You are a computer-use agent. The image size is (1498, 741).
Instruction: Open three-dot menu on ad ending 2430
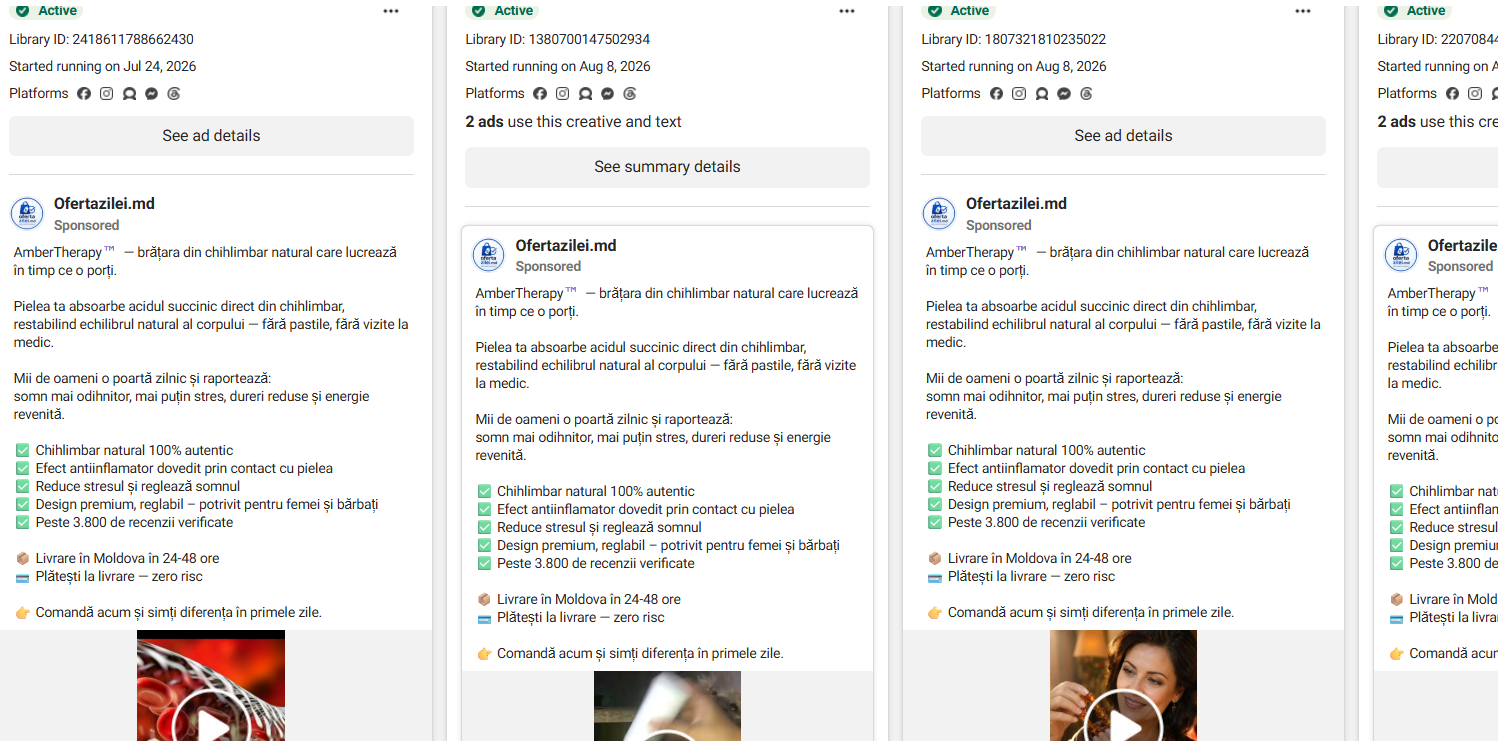point(391,11)
